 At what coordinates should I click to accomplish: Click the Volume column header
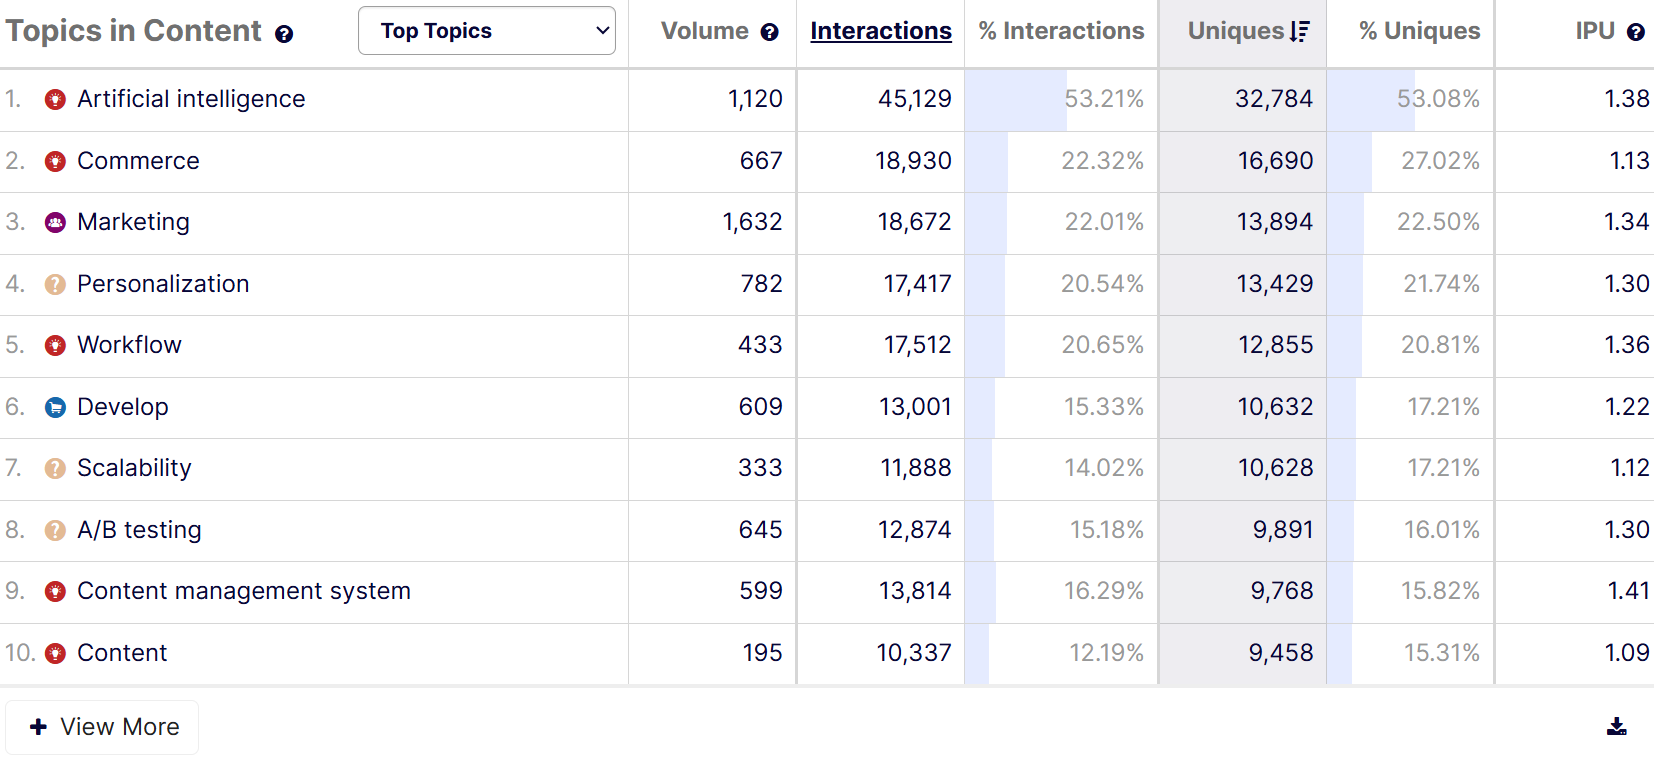pos(705,32)
